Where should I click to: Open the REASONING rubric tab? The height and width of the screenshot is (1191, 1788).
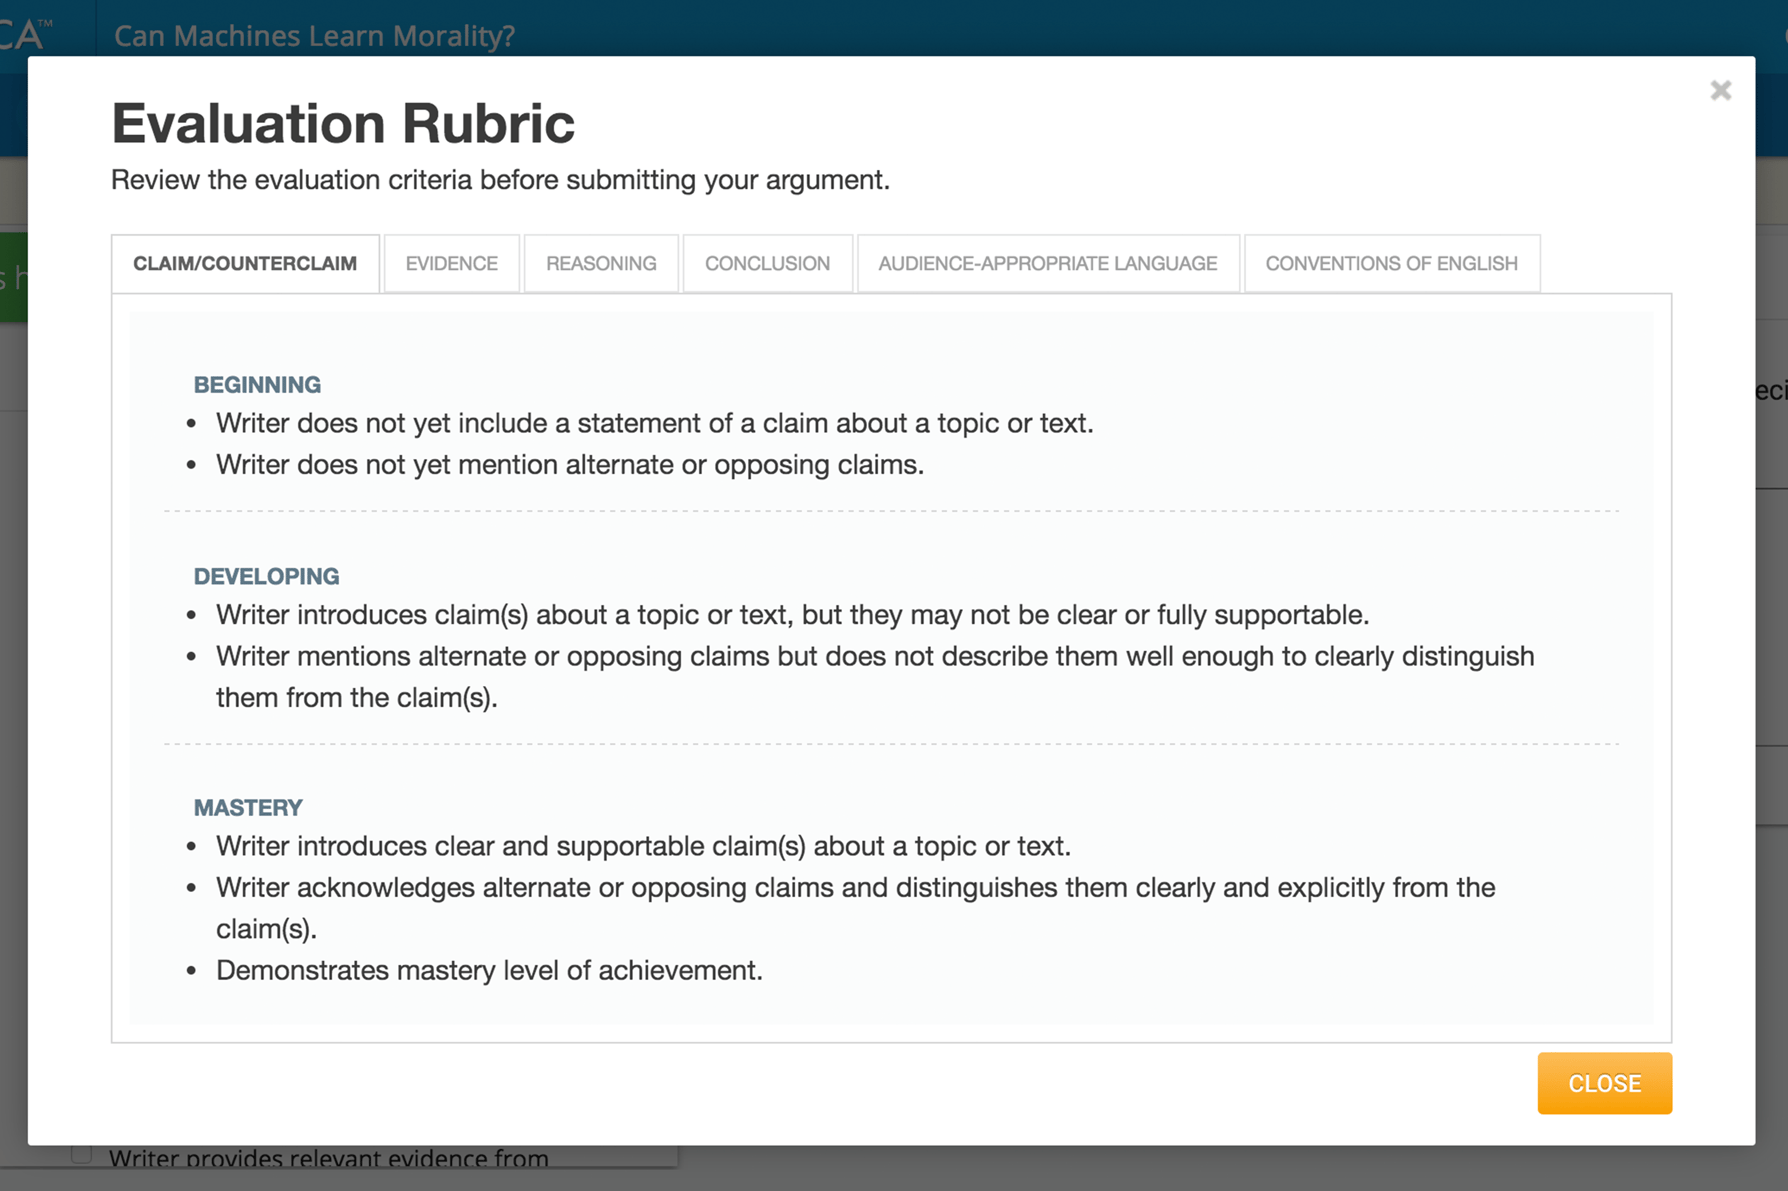[600, 263]
